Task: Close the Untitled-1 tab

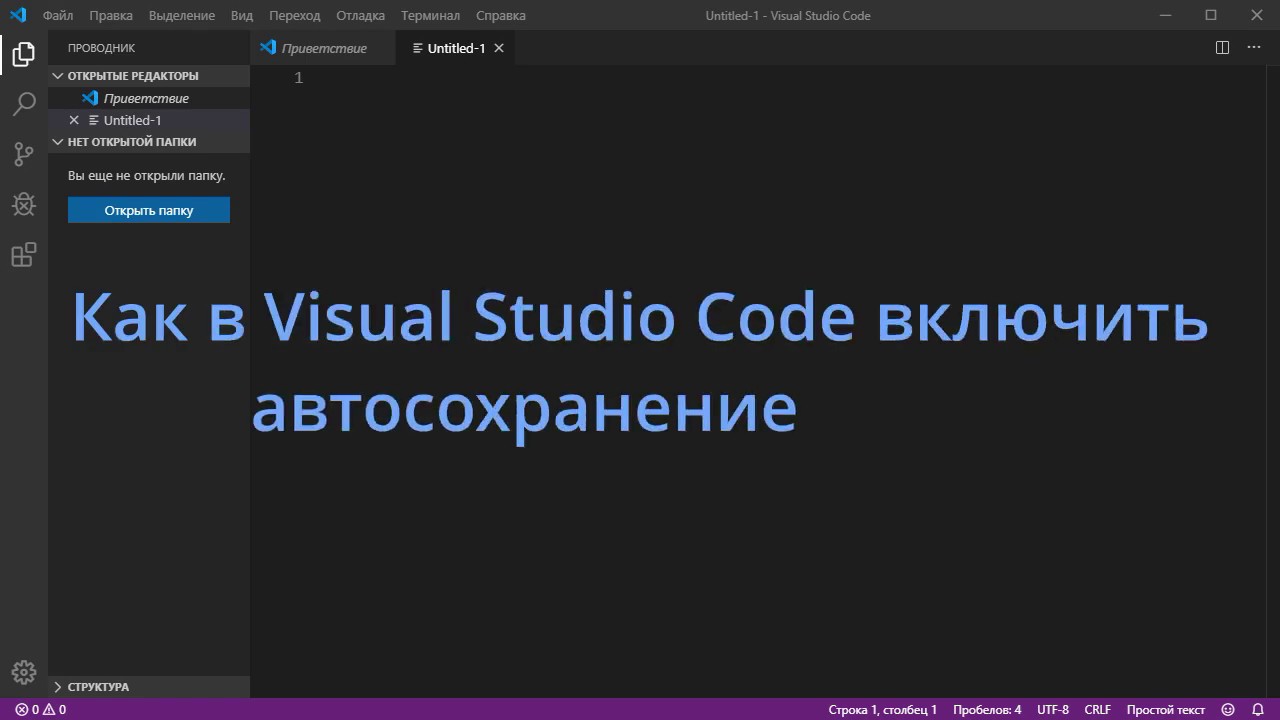Action: pos(499,48)
